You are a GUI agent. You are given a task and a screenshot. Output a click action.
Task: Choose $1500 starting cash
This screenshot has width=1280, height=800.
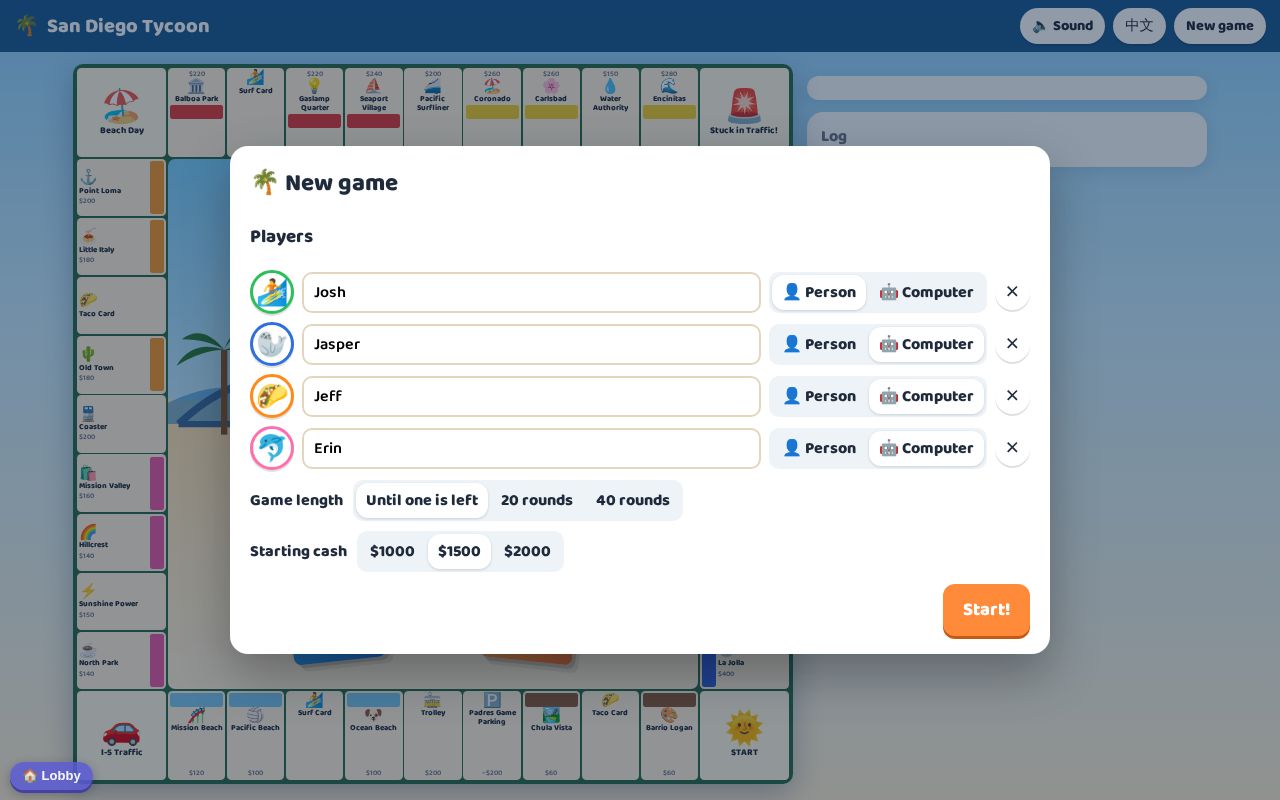coord(460,551)
